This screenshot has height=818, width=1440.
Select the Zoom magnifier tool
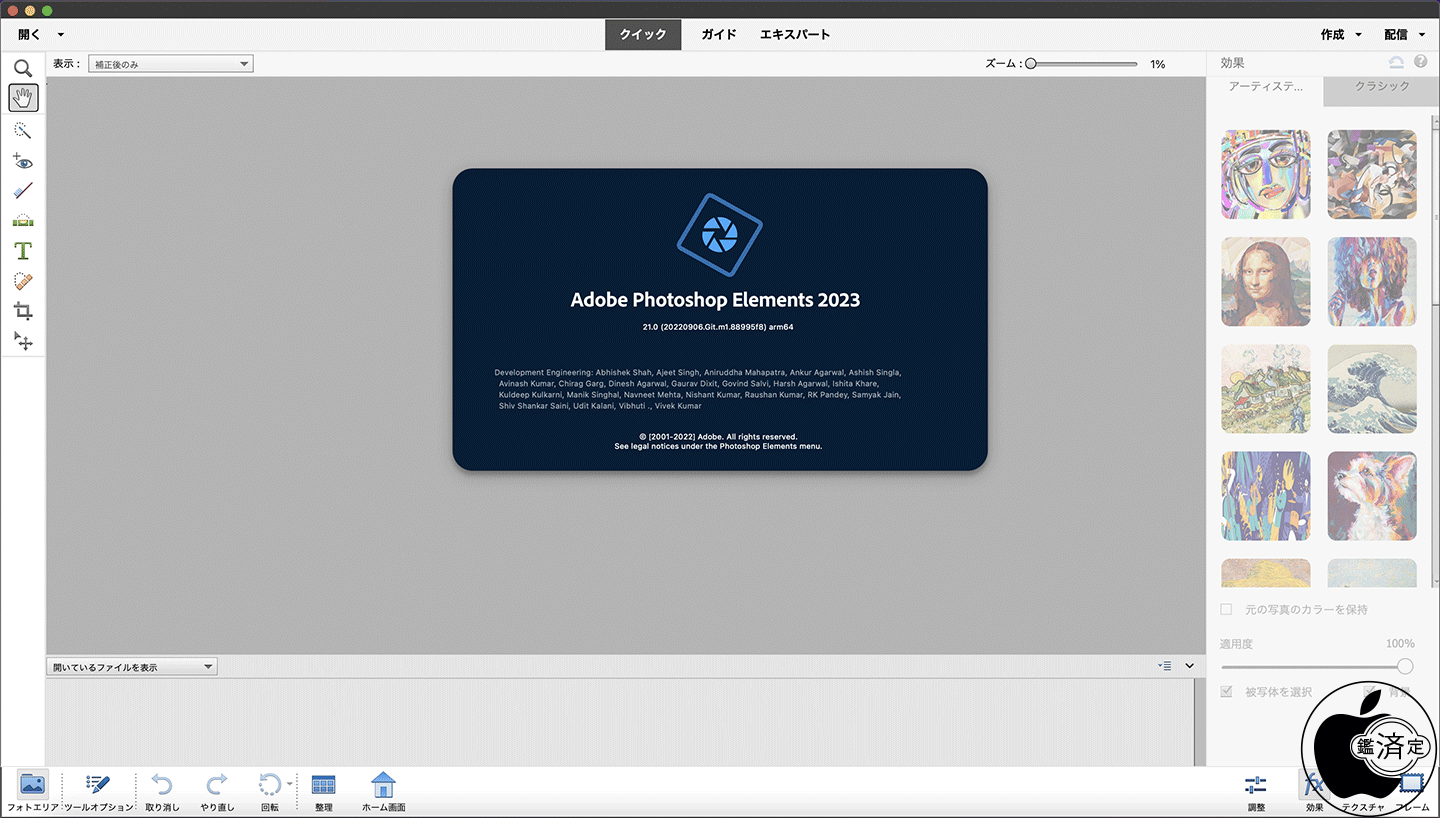23,68
